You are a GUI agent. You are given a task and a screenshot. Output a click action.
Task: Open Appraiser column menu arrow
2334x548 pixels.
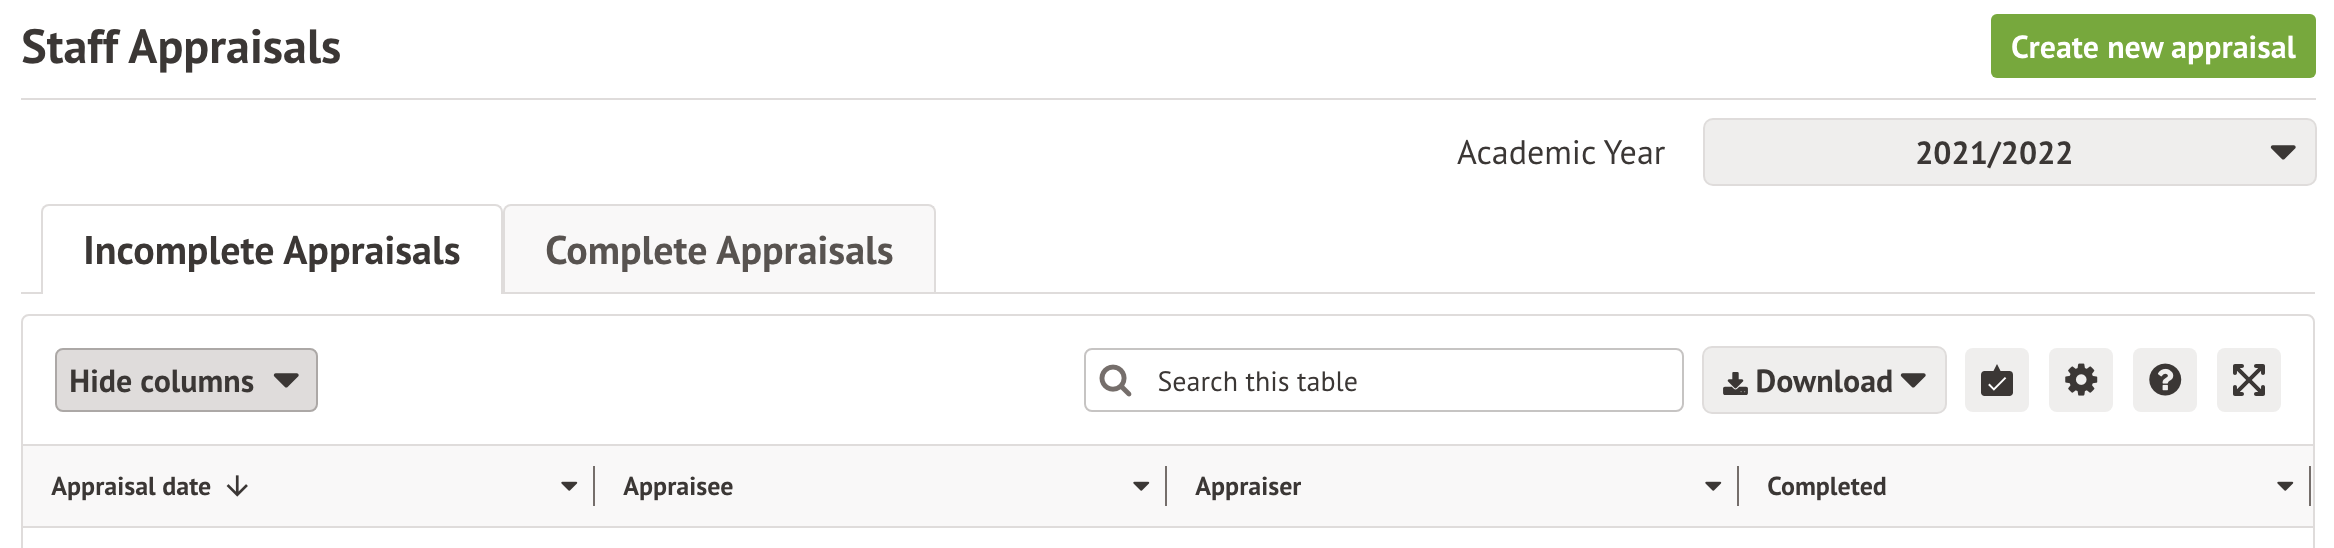point(1713,487)
